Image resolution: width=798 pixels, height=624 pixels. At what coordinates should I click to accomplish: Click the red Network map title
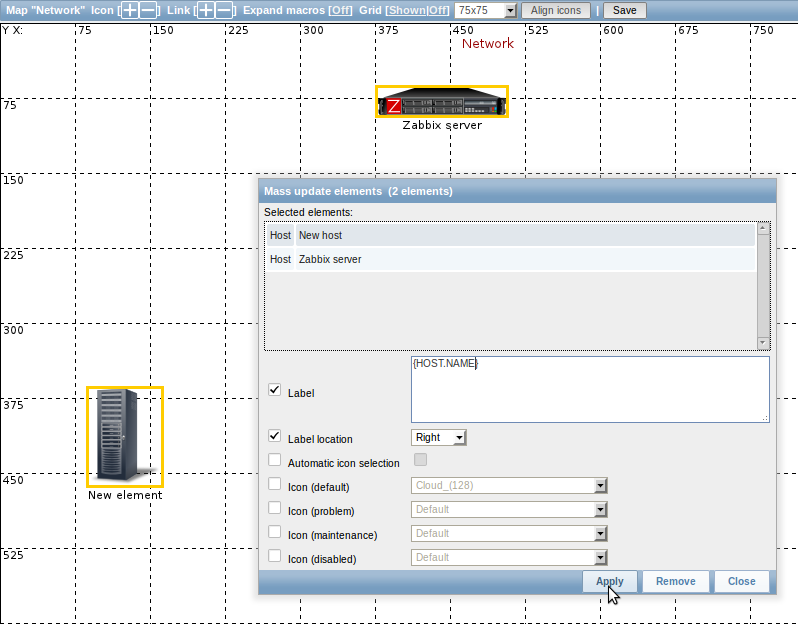[488, 44]
